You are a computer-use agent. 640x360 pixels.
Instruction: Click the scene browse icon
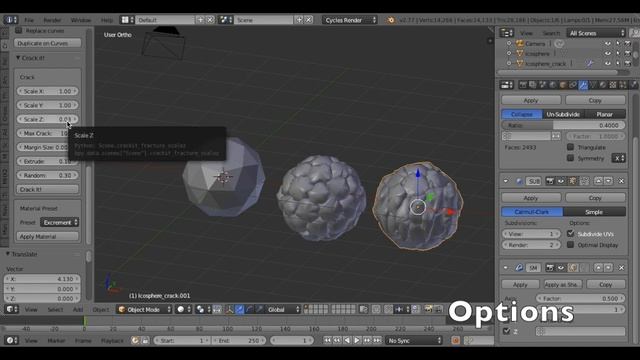[x=225, y=20]
